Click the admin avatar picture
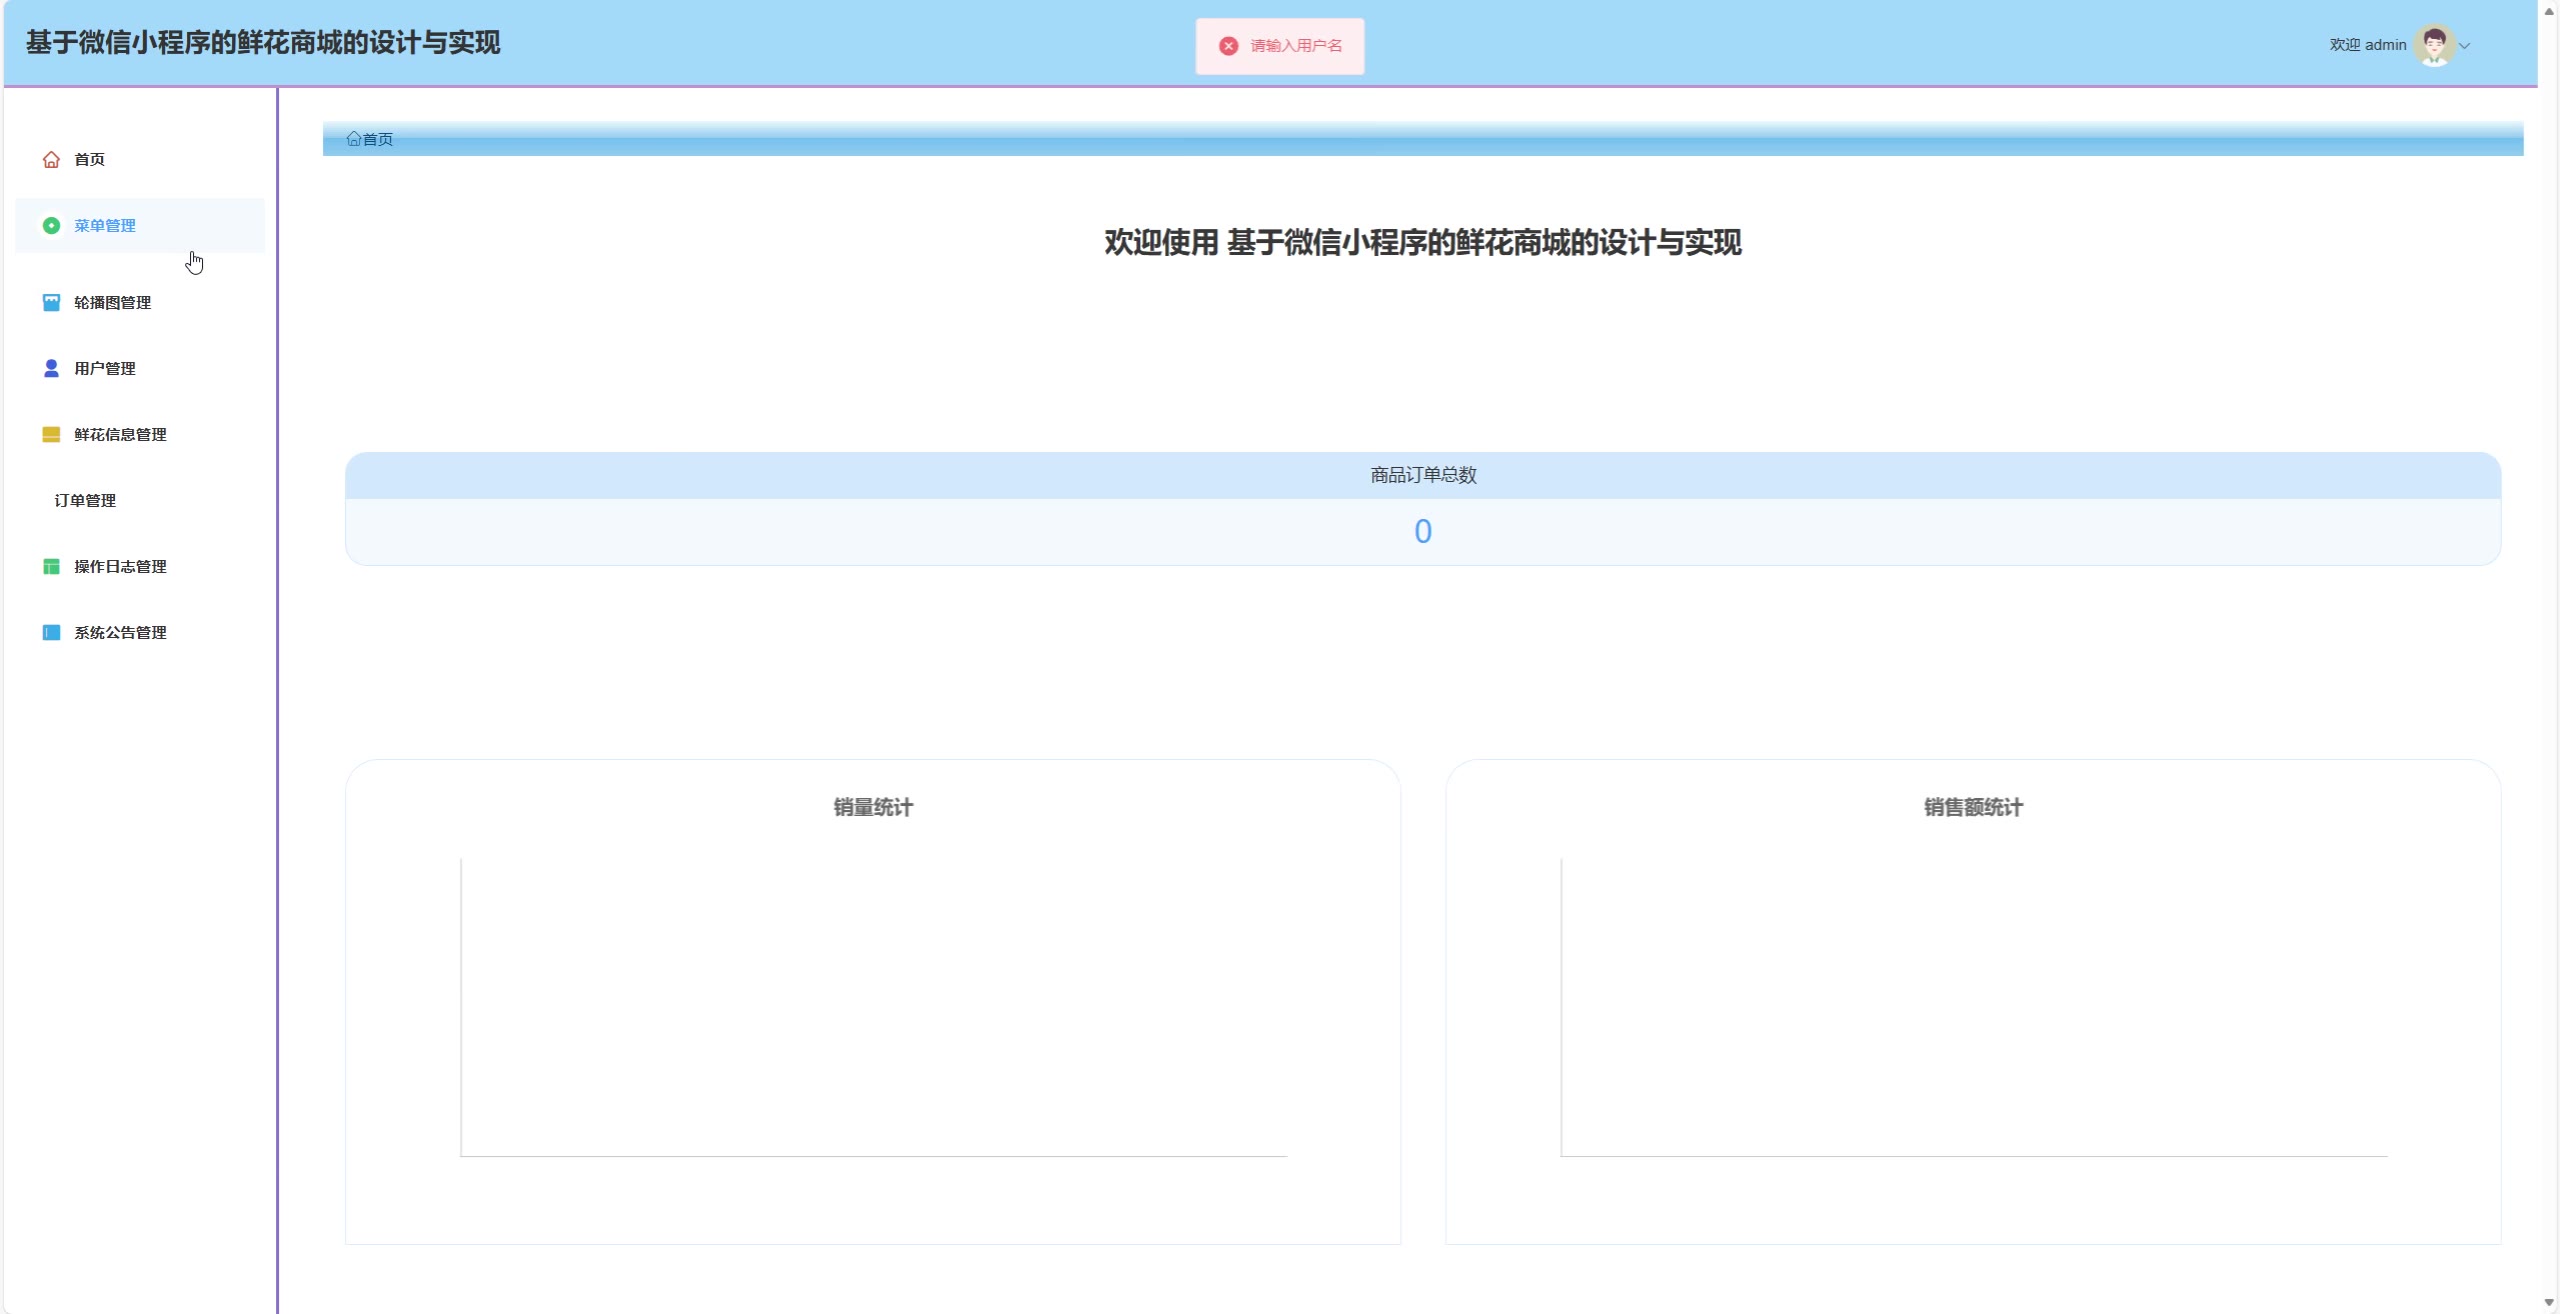The height and width of the screenshot is (1314, 2560). click(2434, 45)
